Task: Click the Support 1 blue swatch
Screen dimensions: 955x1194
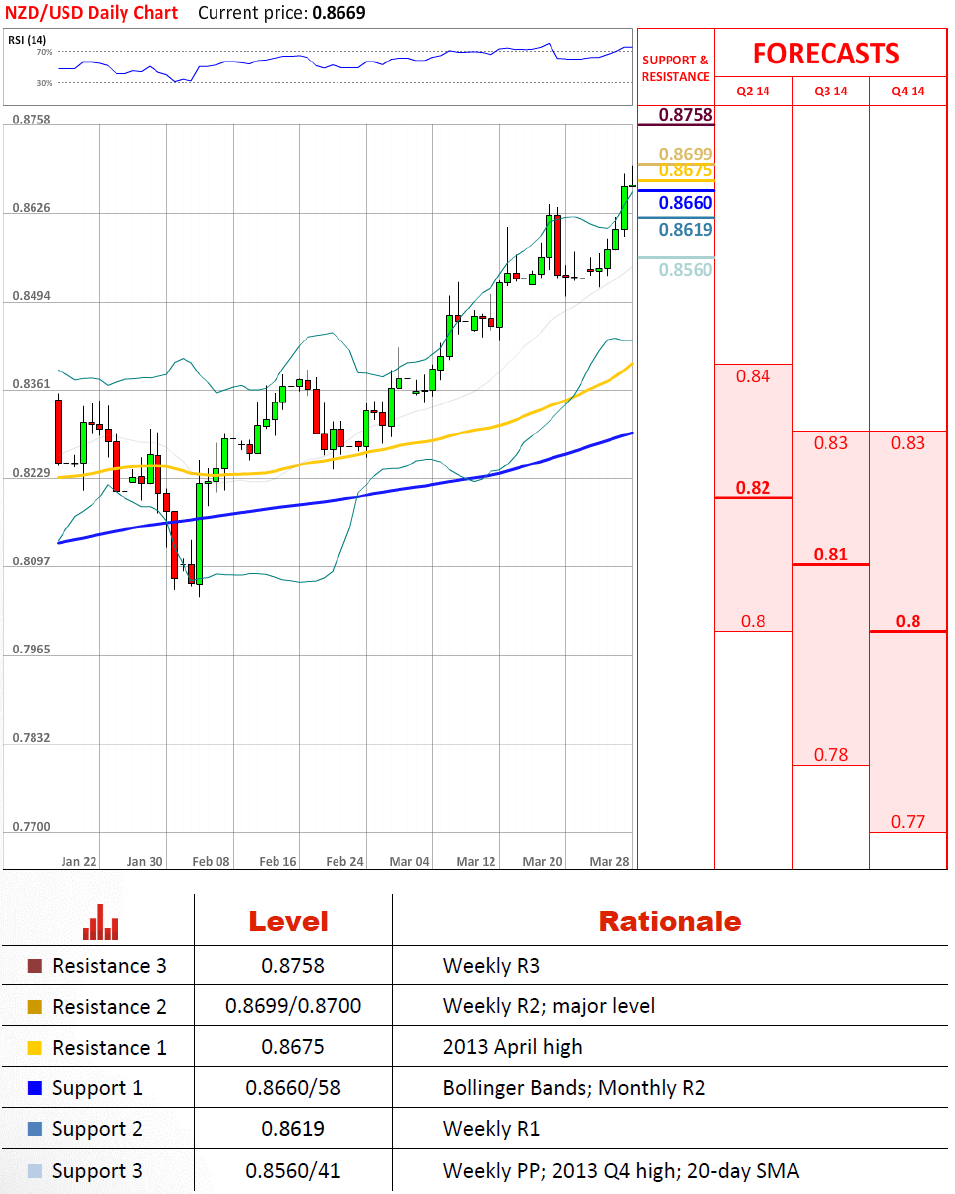Action: (x=34, y=1088)
